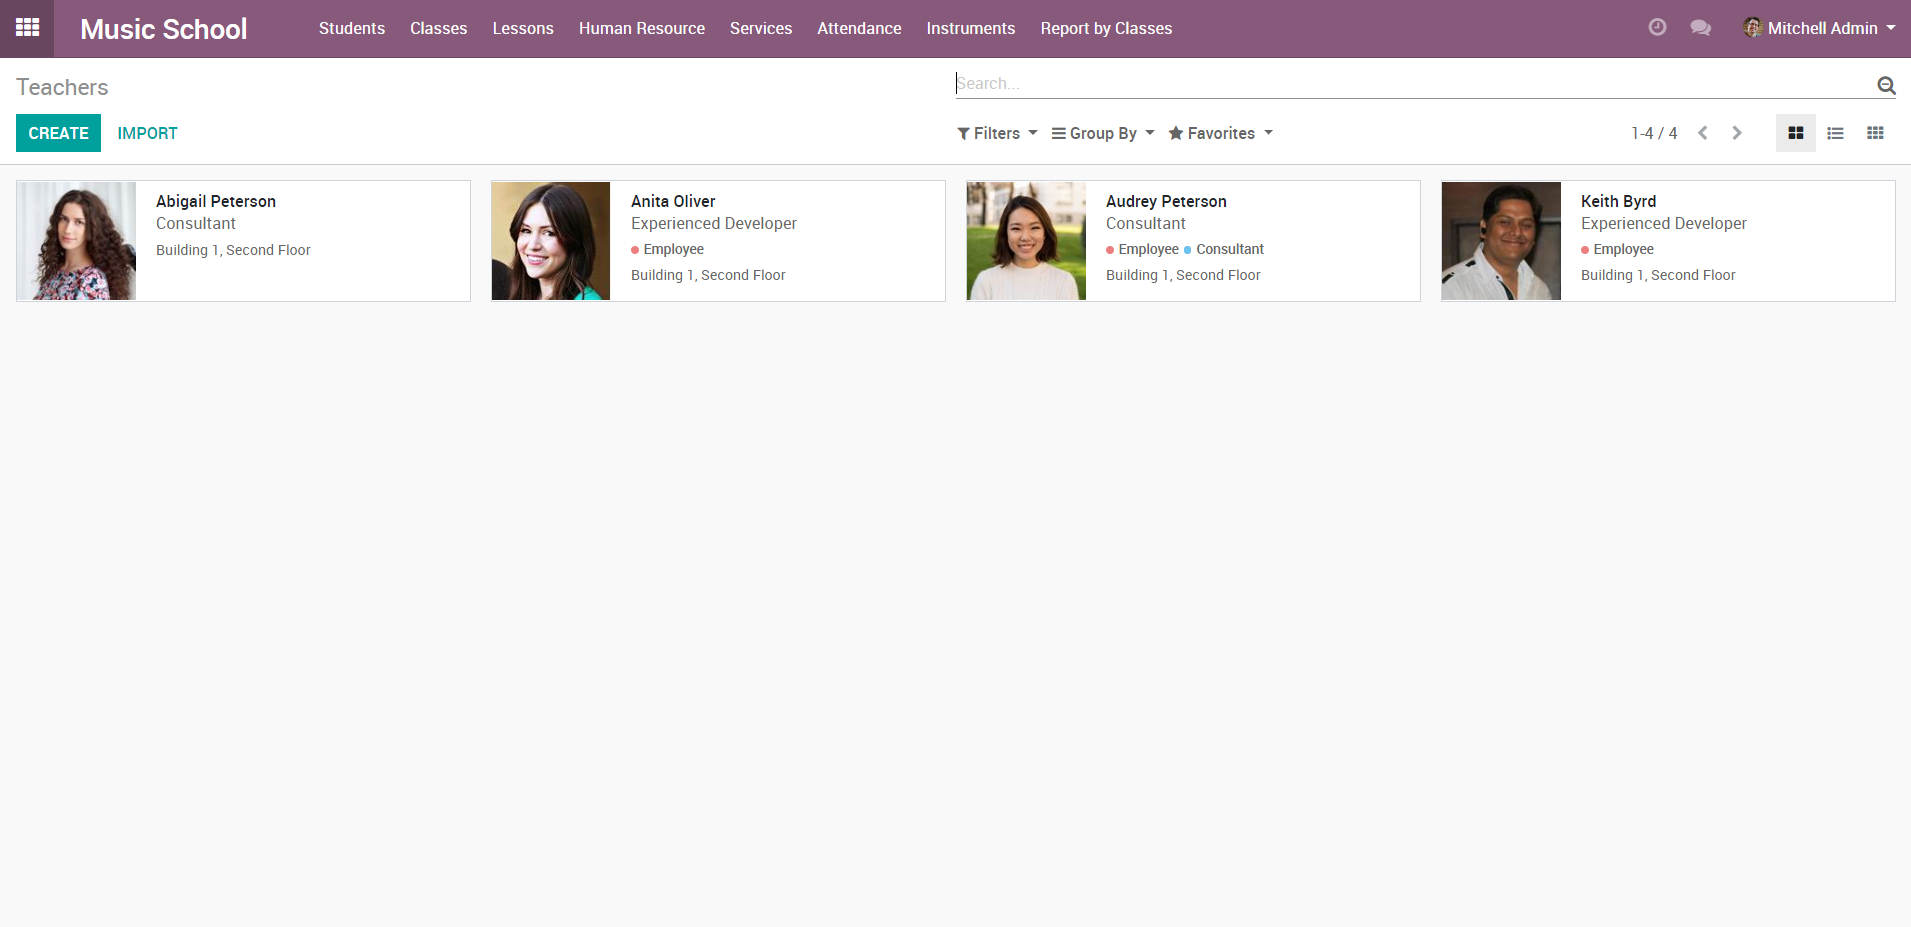The image size is (1911, 927).
Task: Open the Favorites dropdown
Action: (1220, 133)
